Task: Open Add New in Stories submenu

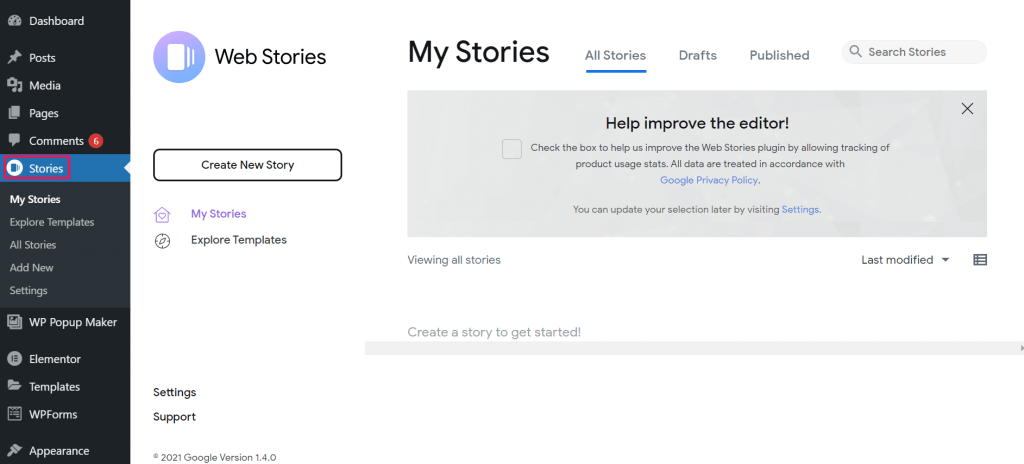Action: click(x=31, y=267)
